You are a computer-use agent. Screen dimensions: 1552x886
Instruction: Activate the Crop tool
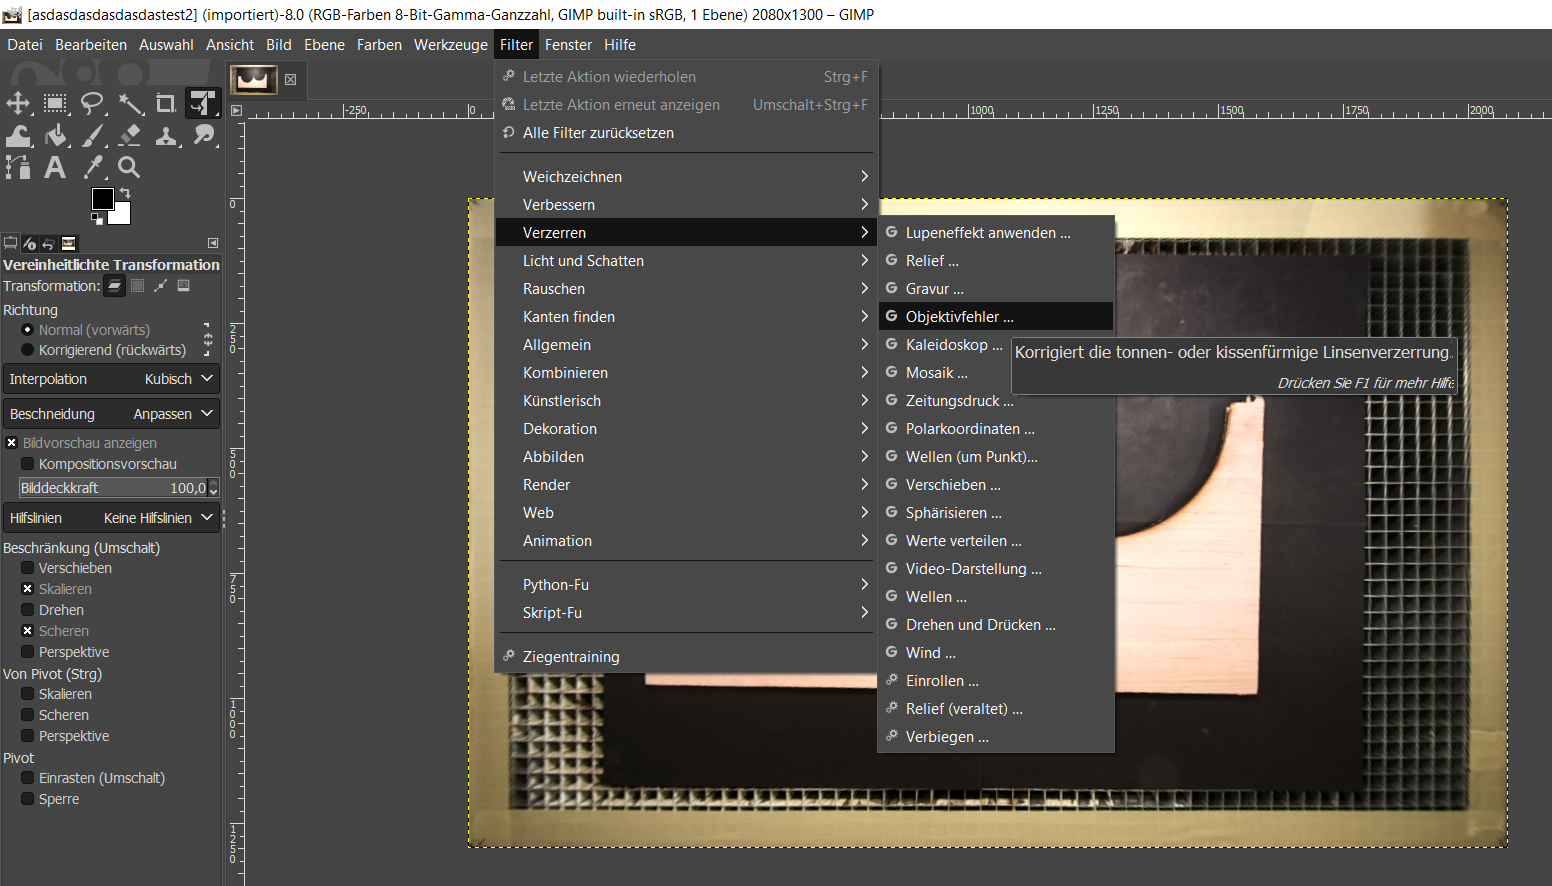166,104
